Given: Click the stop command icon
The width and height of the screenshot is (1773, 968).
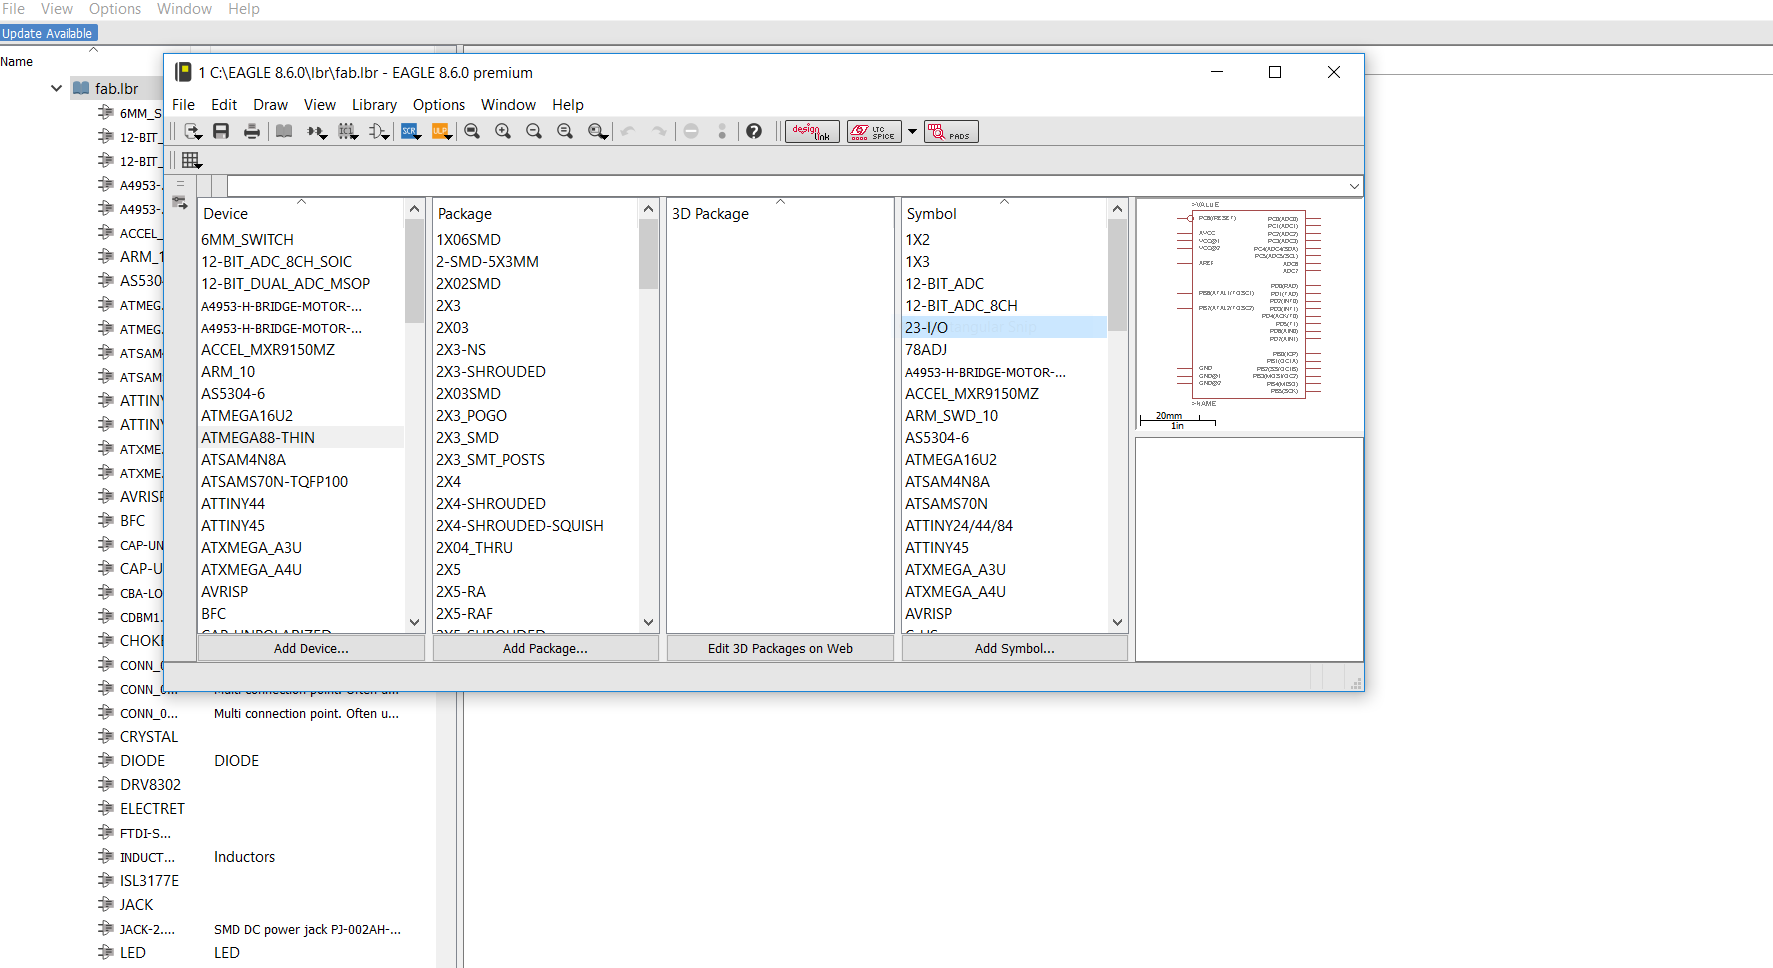Looking at the screenshot, I should (x=691, y=131).
